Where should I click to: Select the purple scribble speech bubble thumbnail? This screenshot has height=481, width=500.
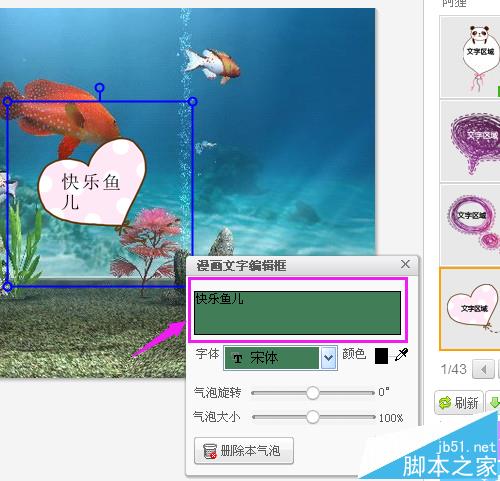[471, 141]
